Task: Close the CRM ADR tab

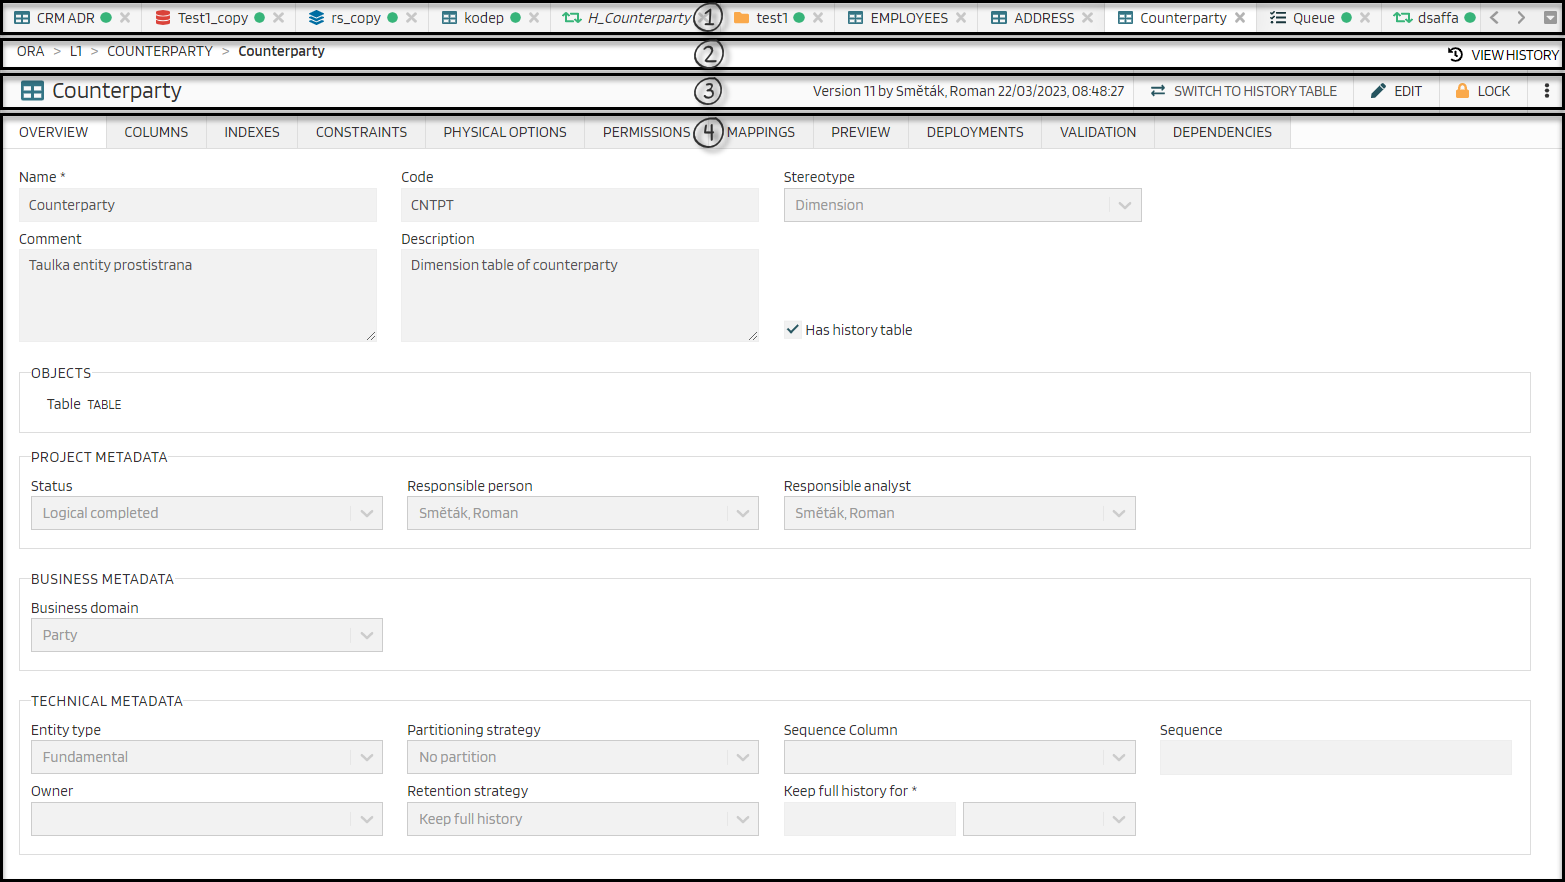Action: pos(125,18)
